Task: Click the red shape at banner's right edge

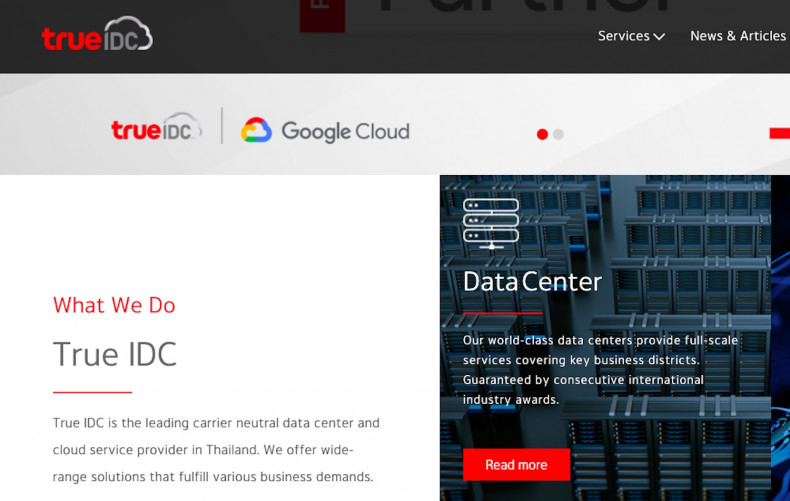Action: (779, 133)
